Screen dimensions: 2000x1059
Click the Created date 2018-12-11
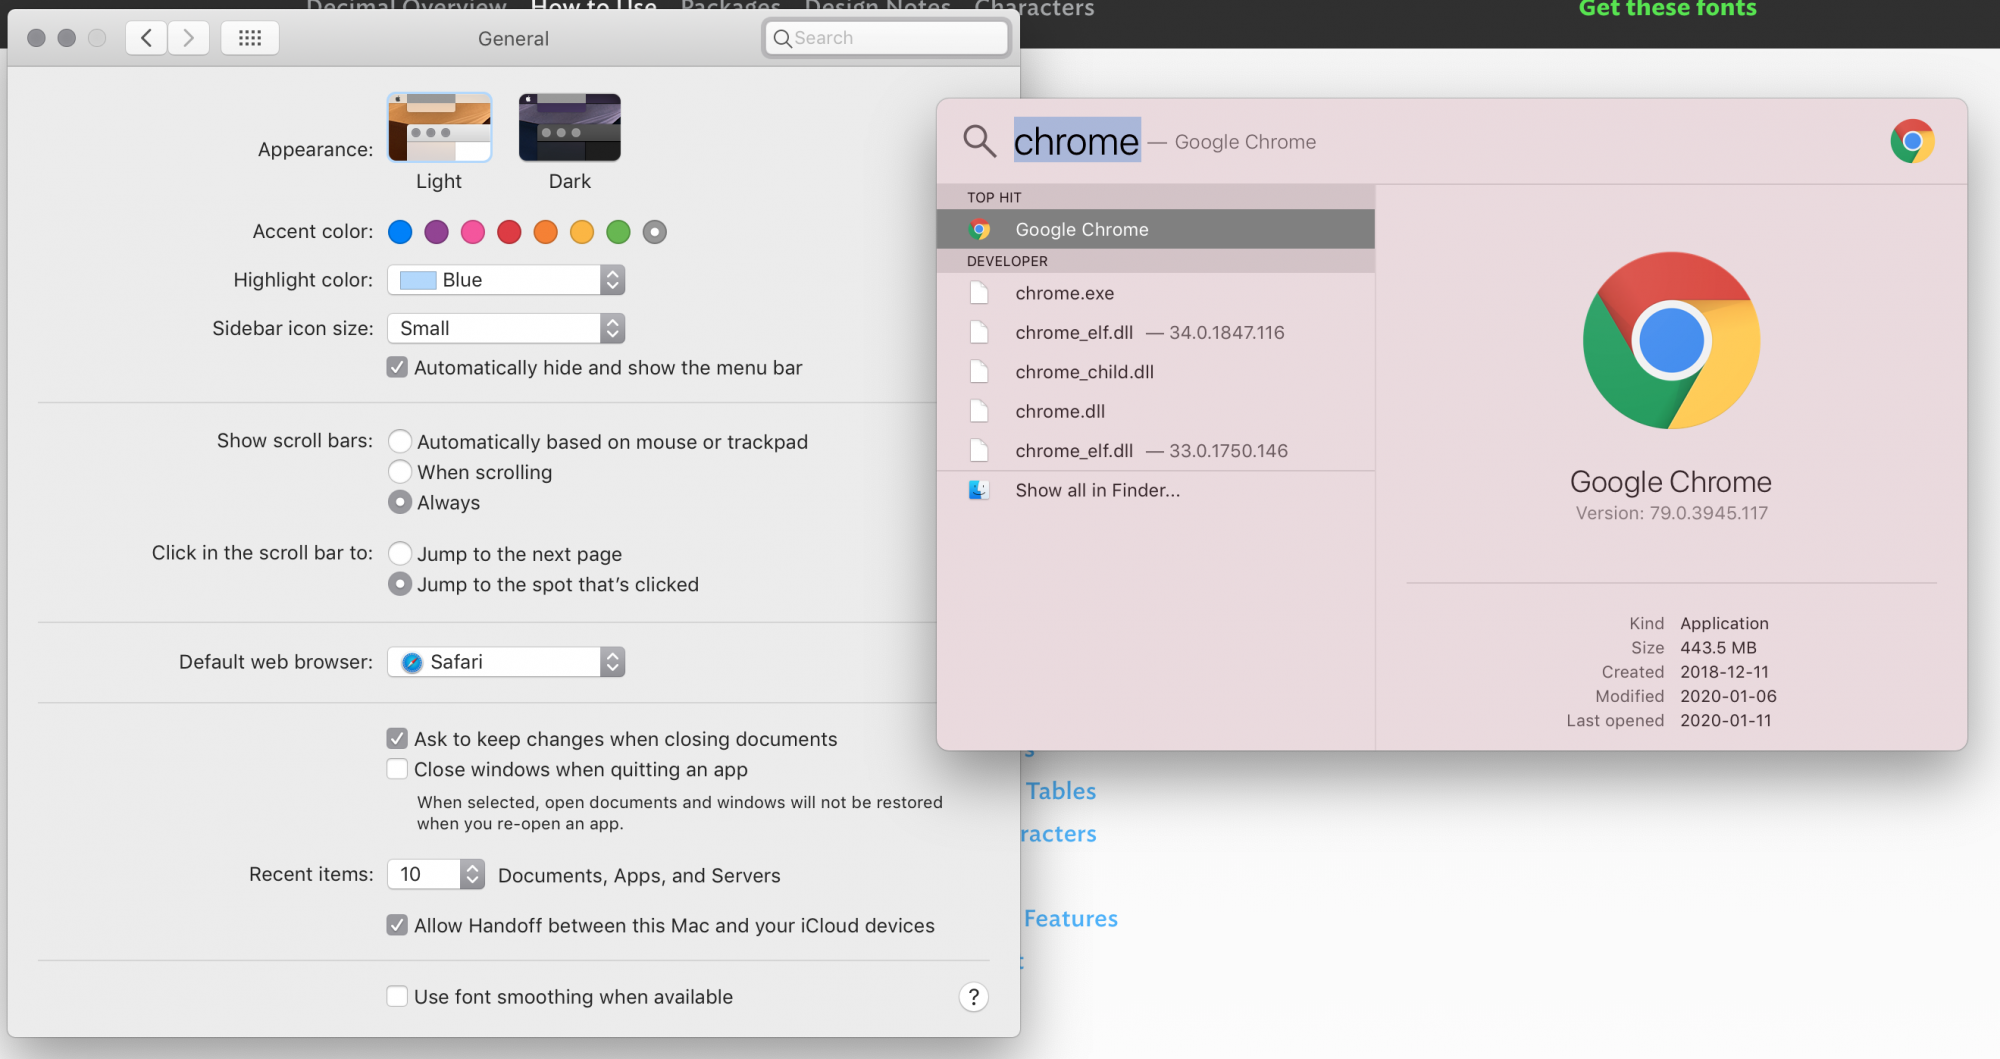click(x=1724, y=672)
